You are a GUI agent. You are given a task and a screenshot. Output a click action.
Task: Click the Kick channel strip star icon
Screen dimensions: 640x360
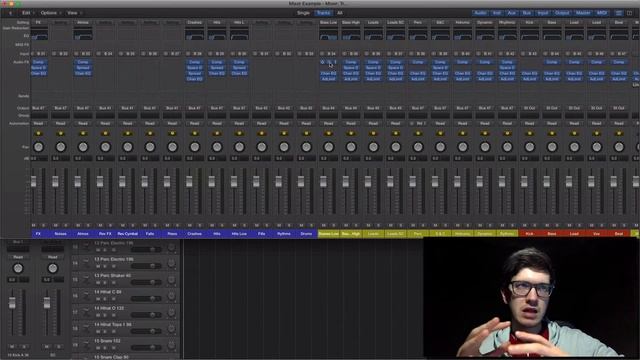529,133
